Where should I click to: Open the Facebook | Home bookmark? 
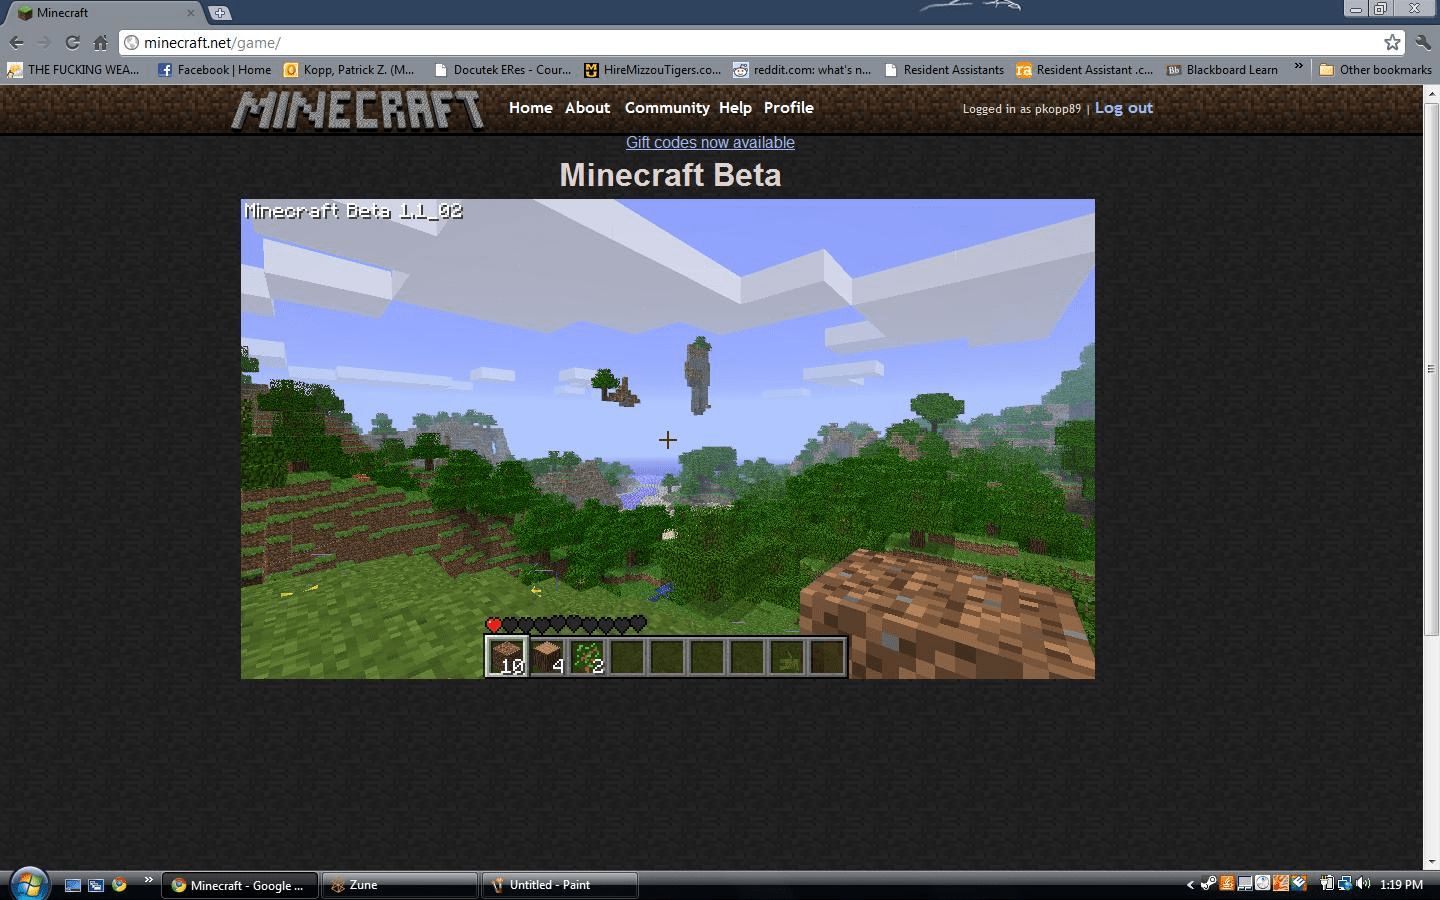214,70
